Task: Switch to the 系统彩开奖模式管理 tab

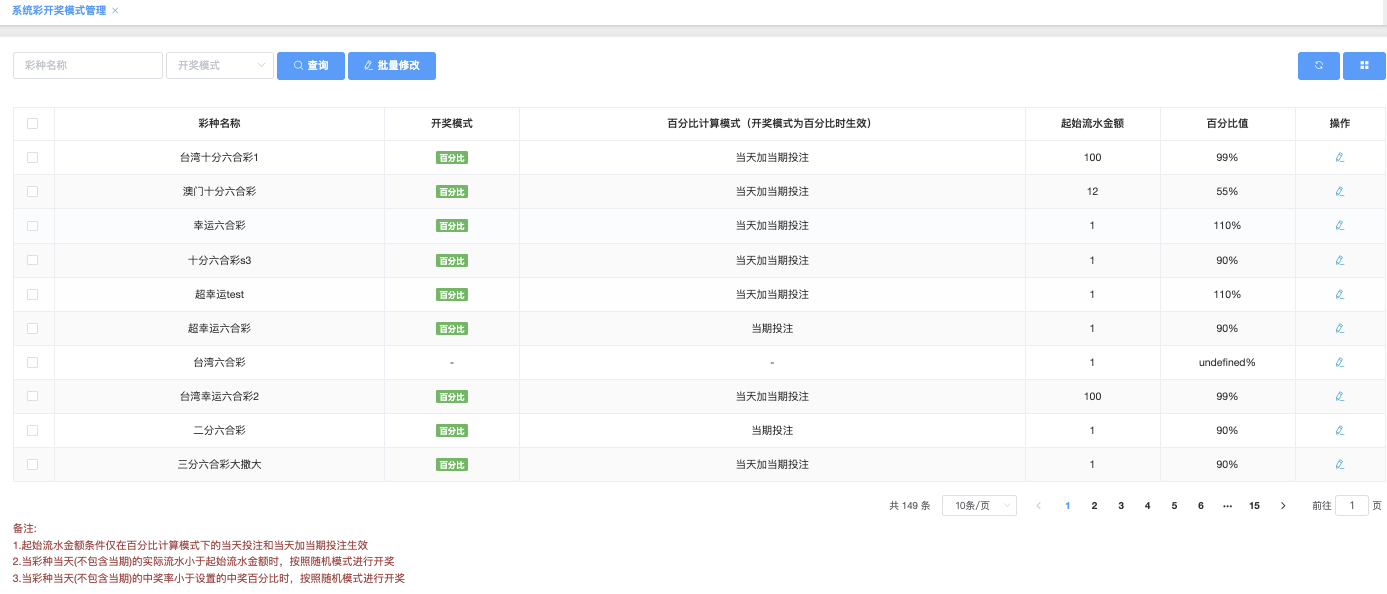Action: (58, 10)
